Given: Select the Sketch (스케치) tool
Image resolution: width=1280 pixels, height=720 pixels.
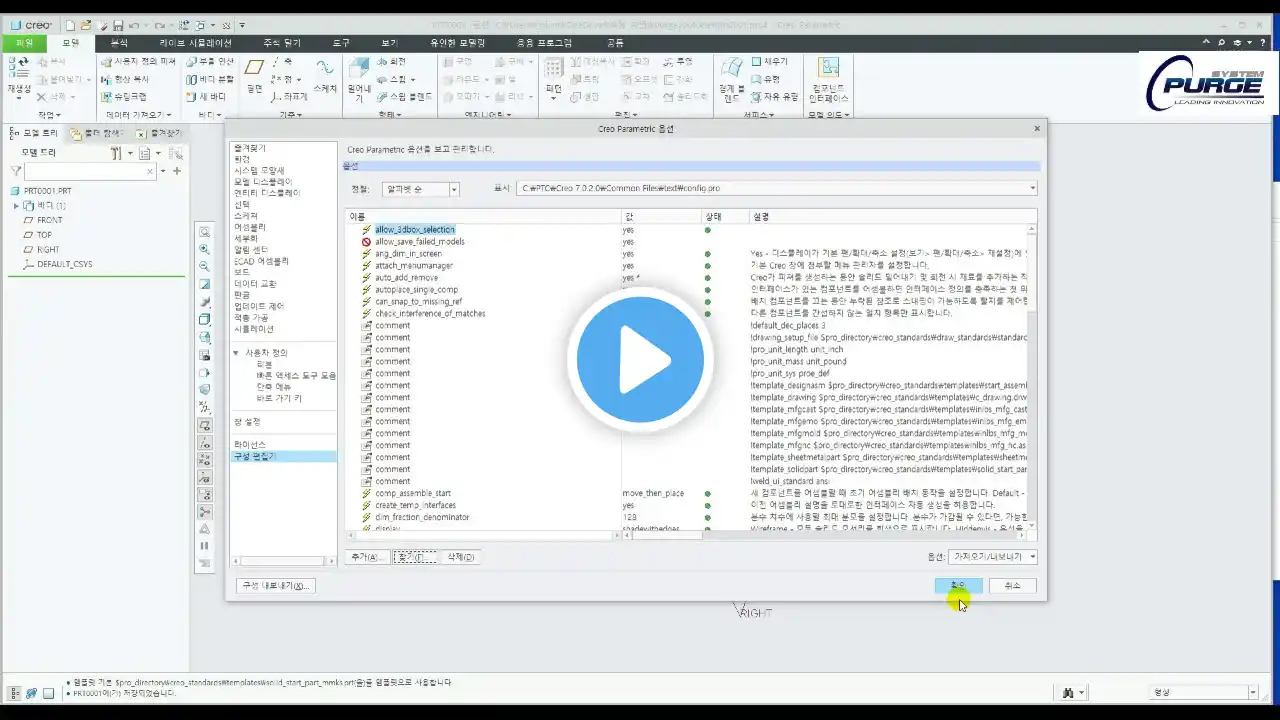Looking at the screenshot, I should [x=325, y=76].
